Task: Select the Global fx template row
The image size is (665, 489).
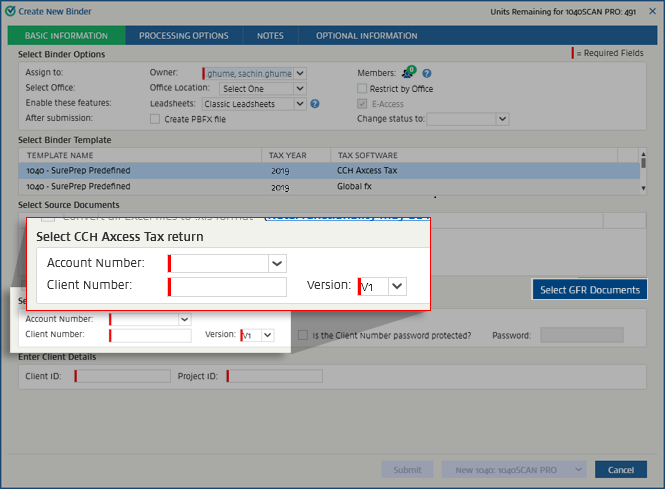Action: click(329, 187)
